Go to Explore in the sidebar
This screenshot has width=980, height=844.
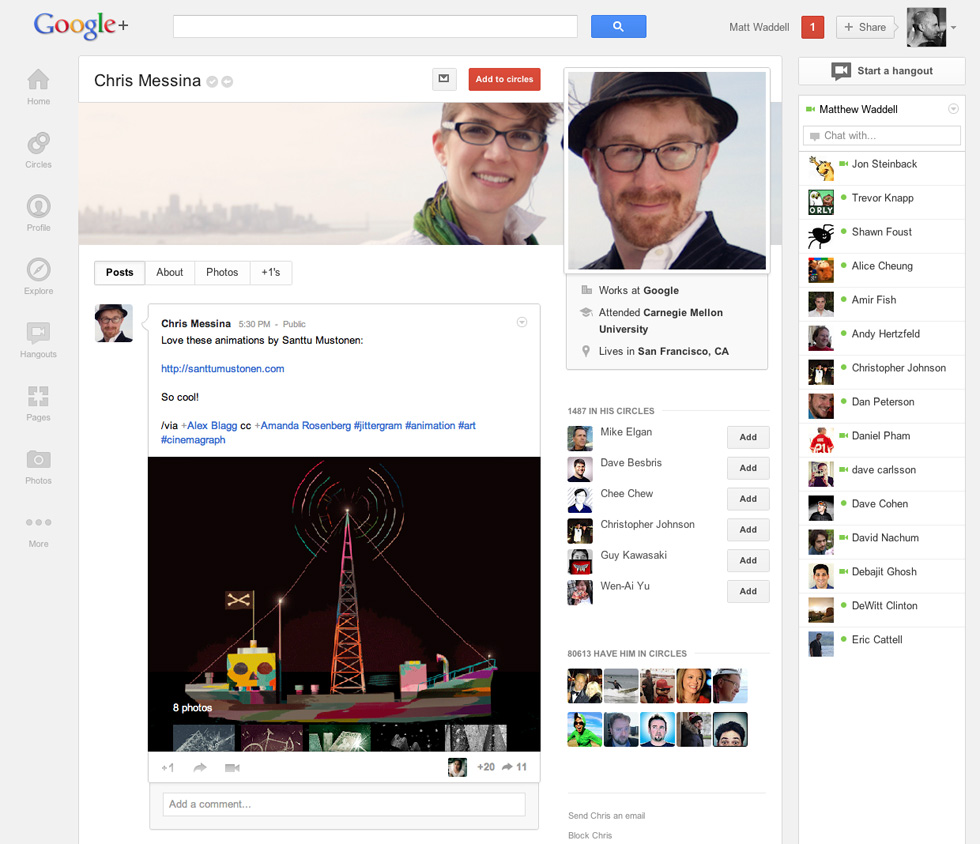[38, 276]
